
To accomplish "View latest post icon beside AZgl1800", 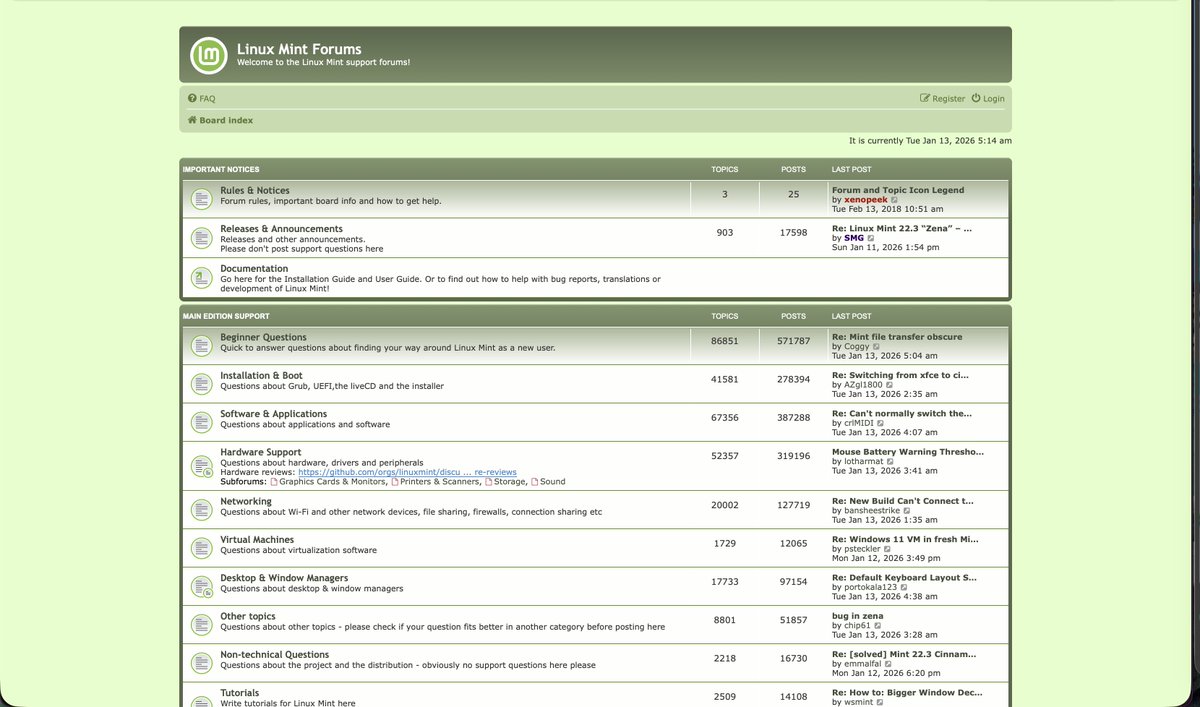I will coord(891,385).
